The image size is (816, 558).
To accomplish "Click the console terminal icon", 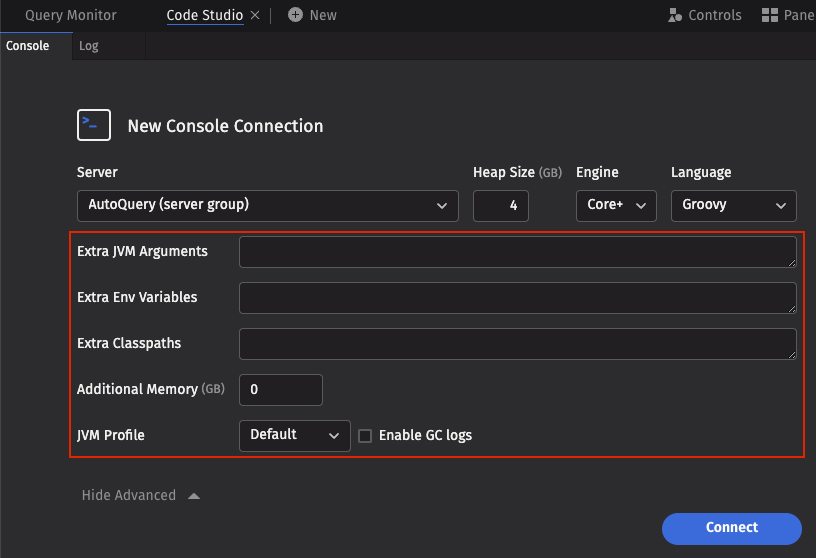I will 94,125.
